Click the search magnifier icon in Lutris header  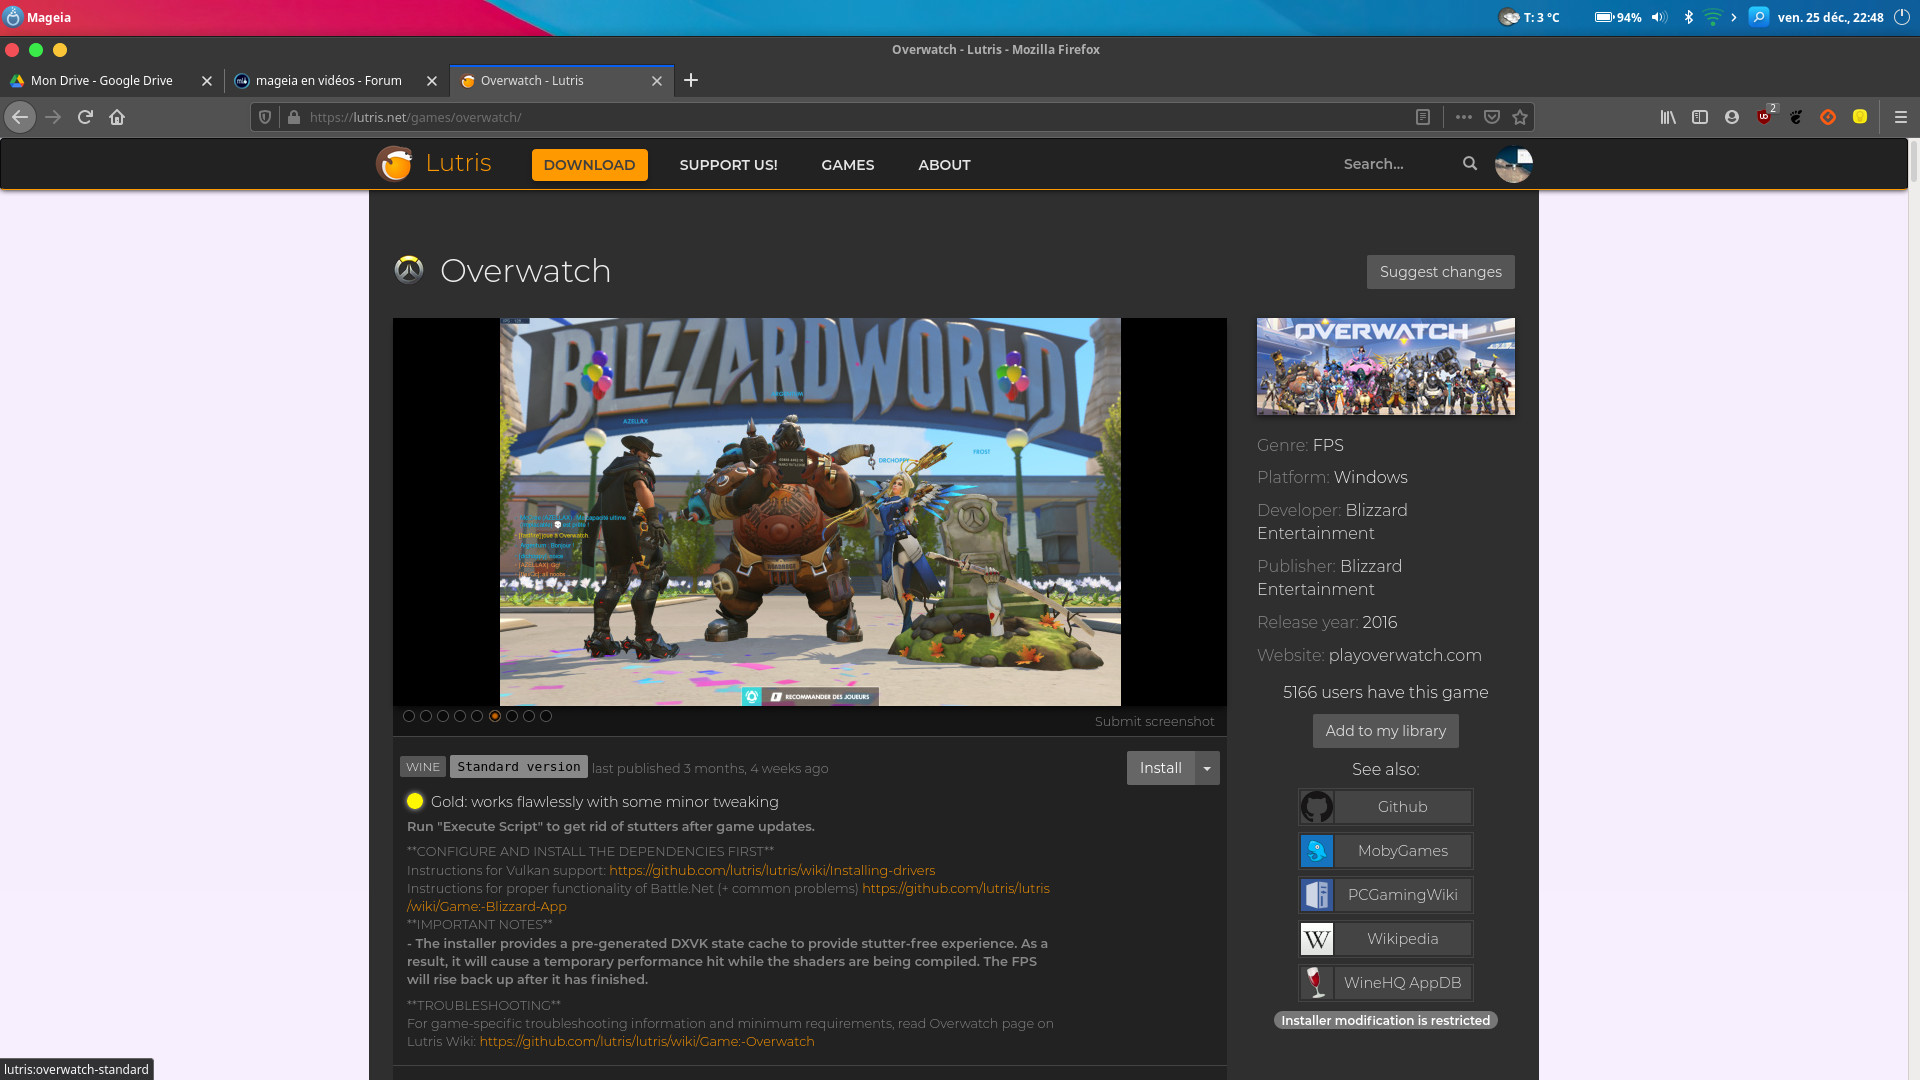point(1470,163)
